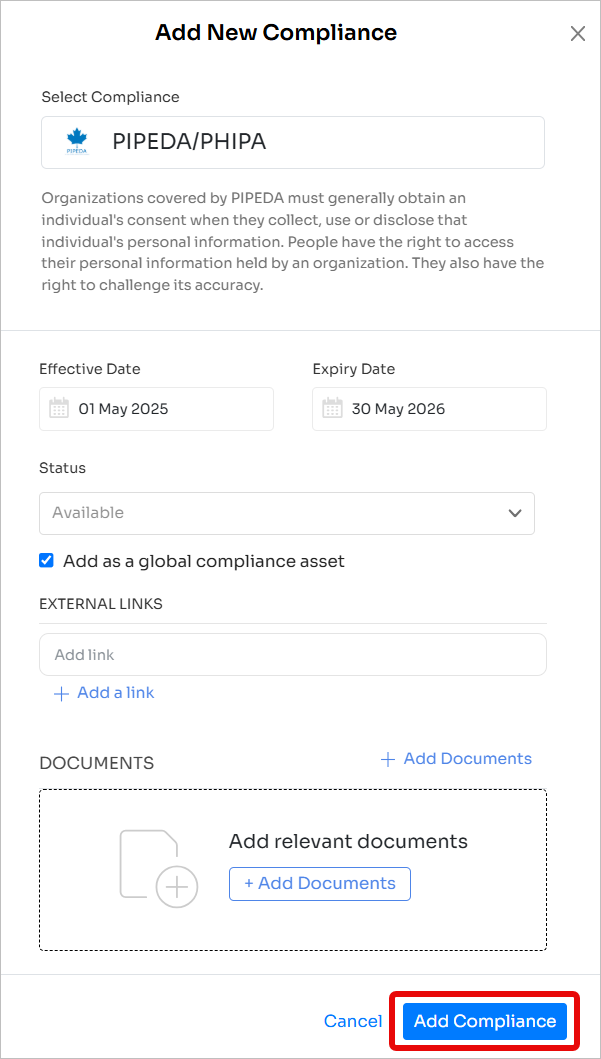Image resolution: width=601 pixels, height=1059 pixels.
Task: Uncheck Add as a global compliance asset
Action: pos(47,561)
